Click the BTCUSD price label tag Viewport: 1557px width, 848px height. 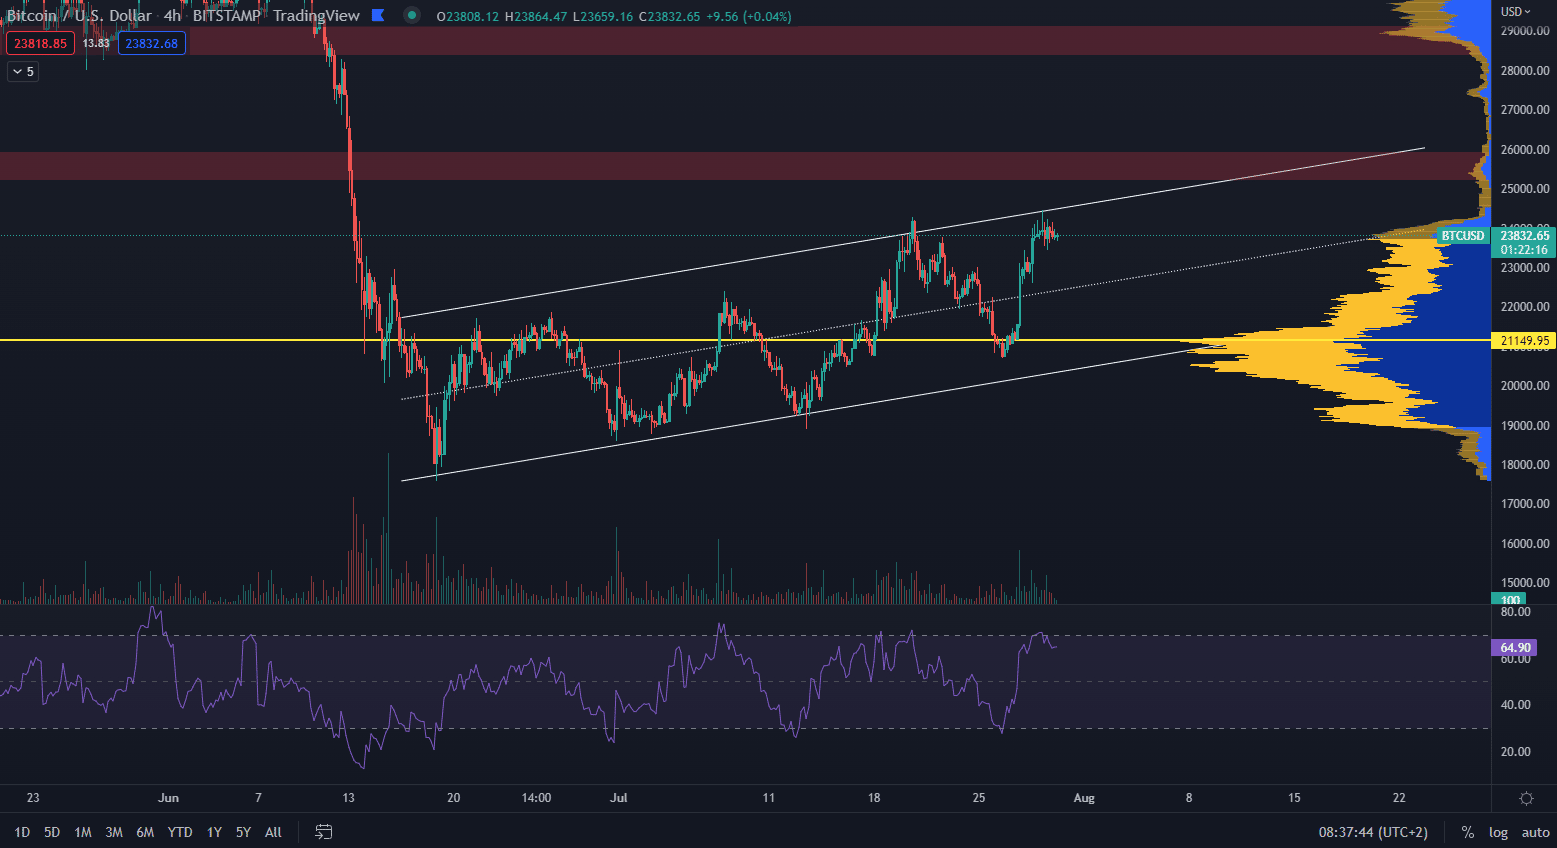(1462, 236)
